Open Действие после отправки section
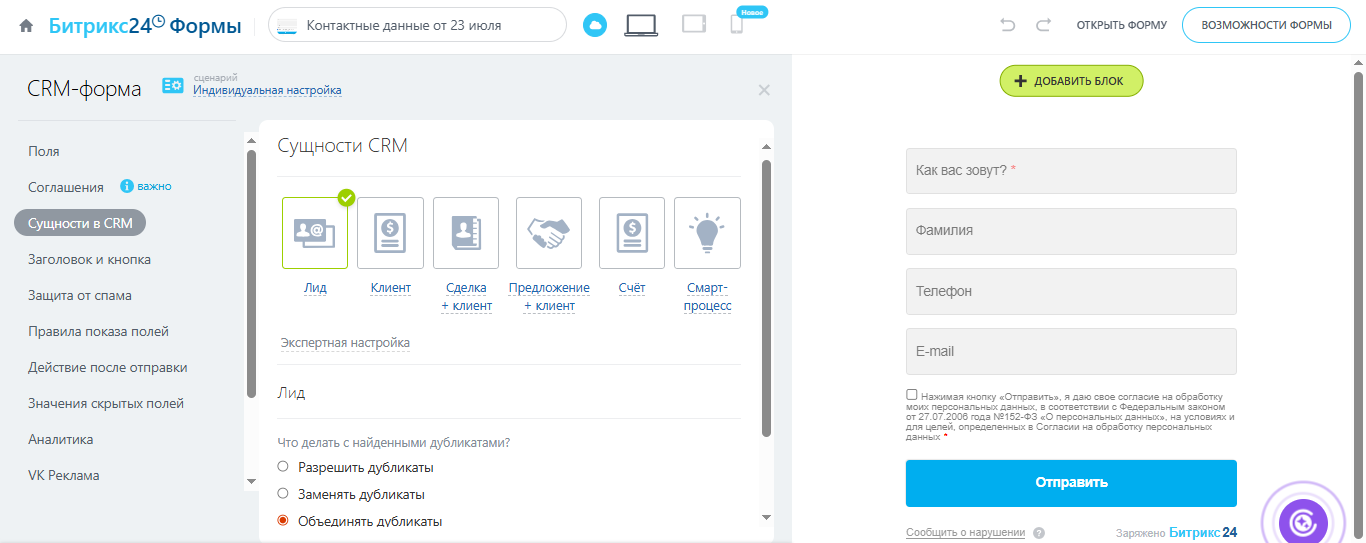The width and height of the screenshot is (1366, 543). point(108,367)
